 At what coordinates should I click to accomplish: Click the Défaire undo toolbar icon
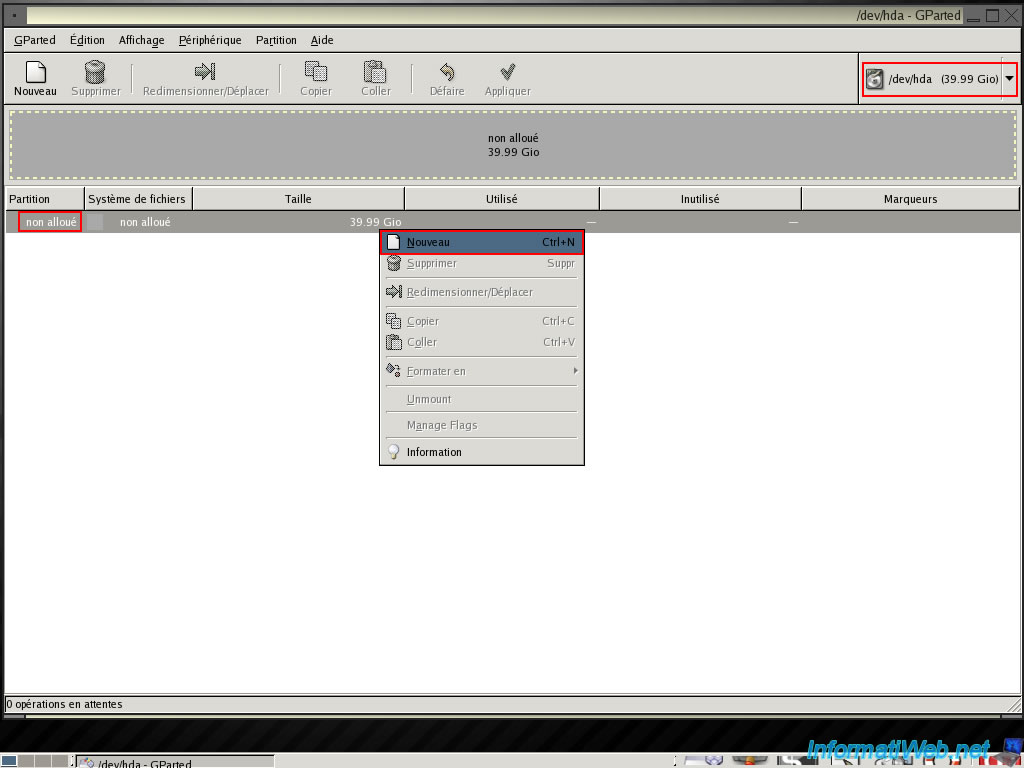[x=447, y=71]
